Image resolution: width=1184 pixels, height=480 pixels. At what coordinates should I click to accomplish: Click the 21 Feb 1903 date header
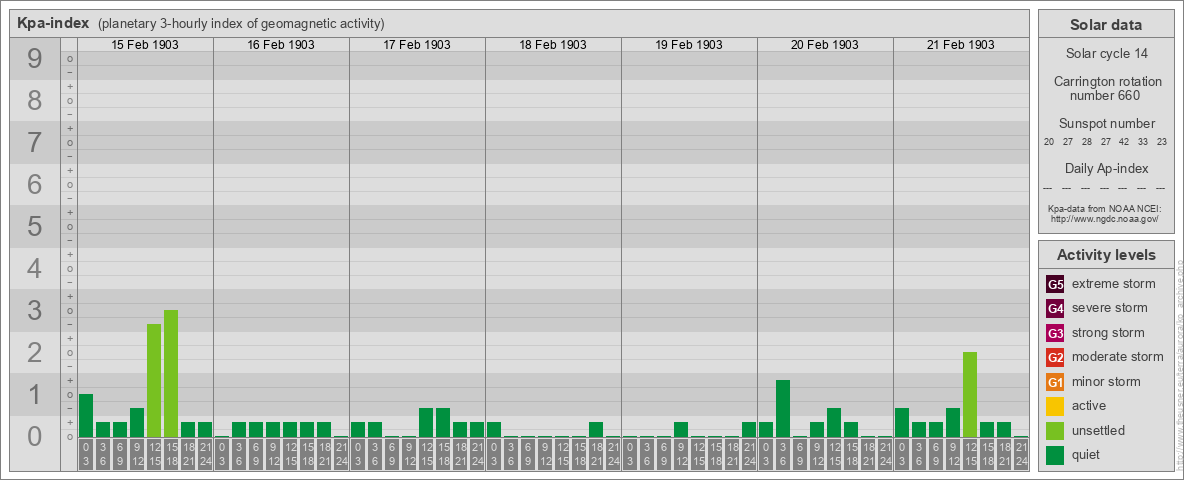pyautogui.click(x=960, y=45)
